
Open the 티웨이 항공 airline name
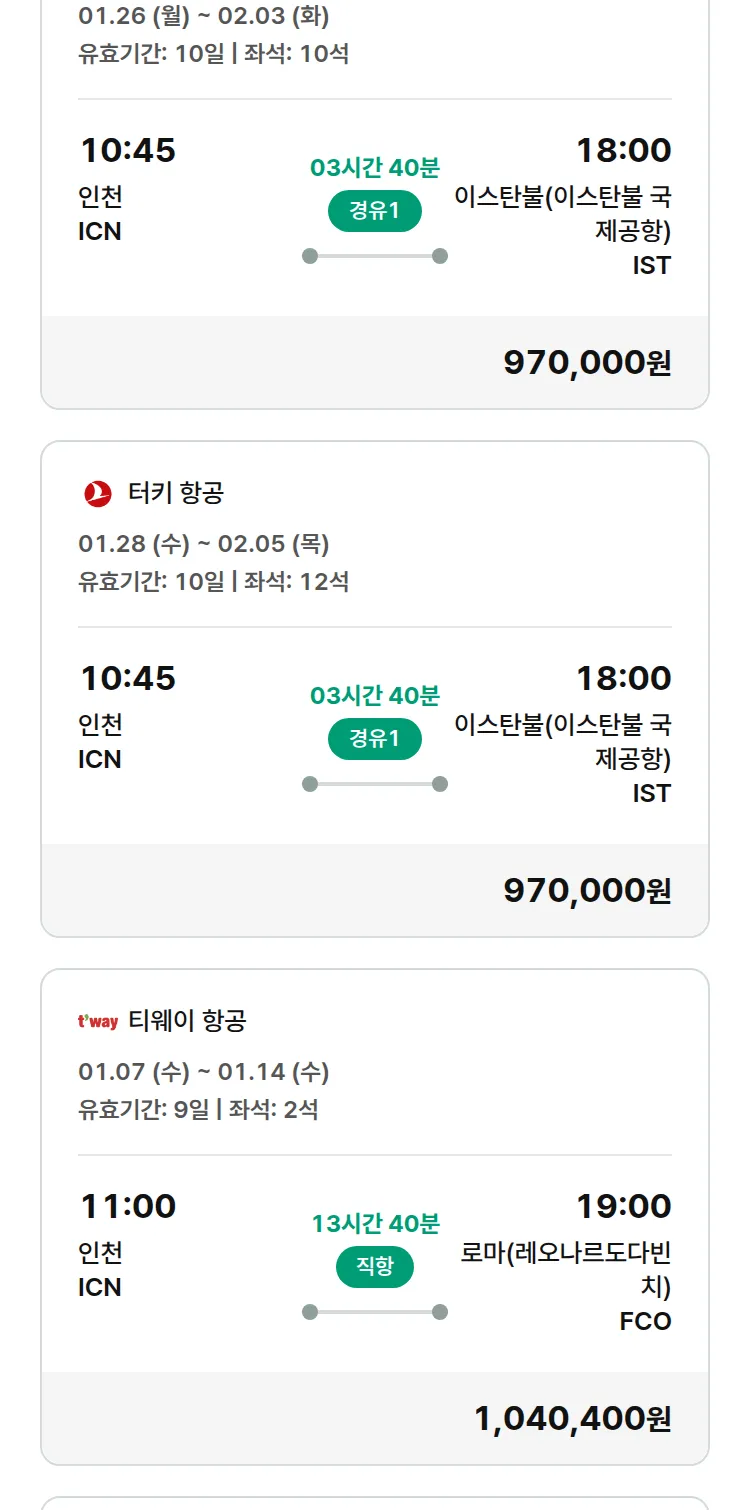click(x=187, y=1021)
